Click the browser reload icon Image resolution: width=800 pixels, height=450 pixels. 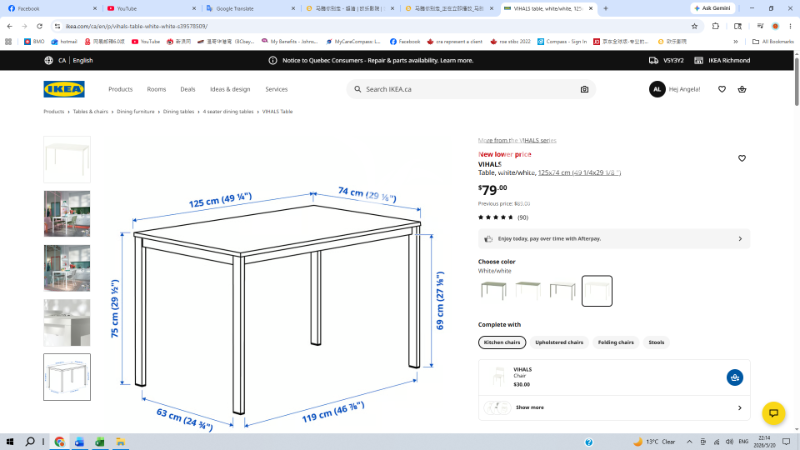(39, 26)
